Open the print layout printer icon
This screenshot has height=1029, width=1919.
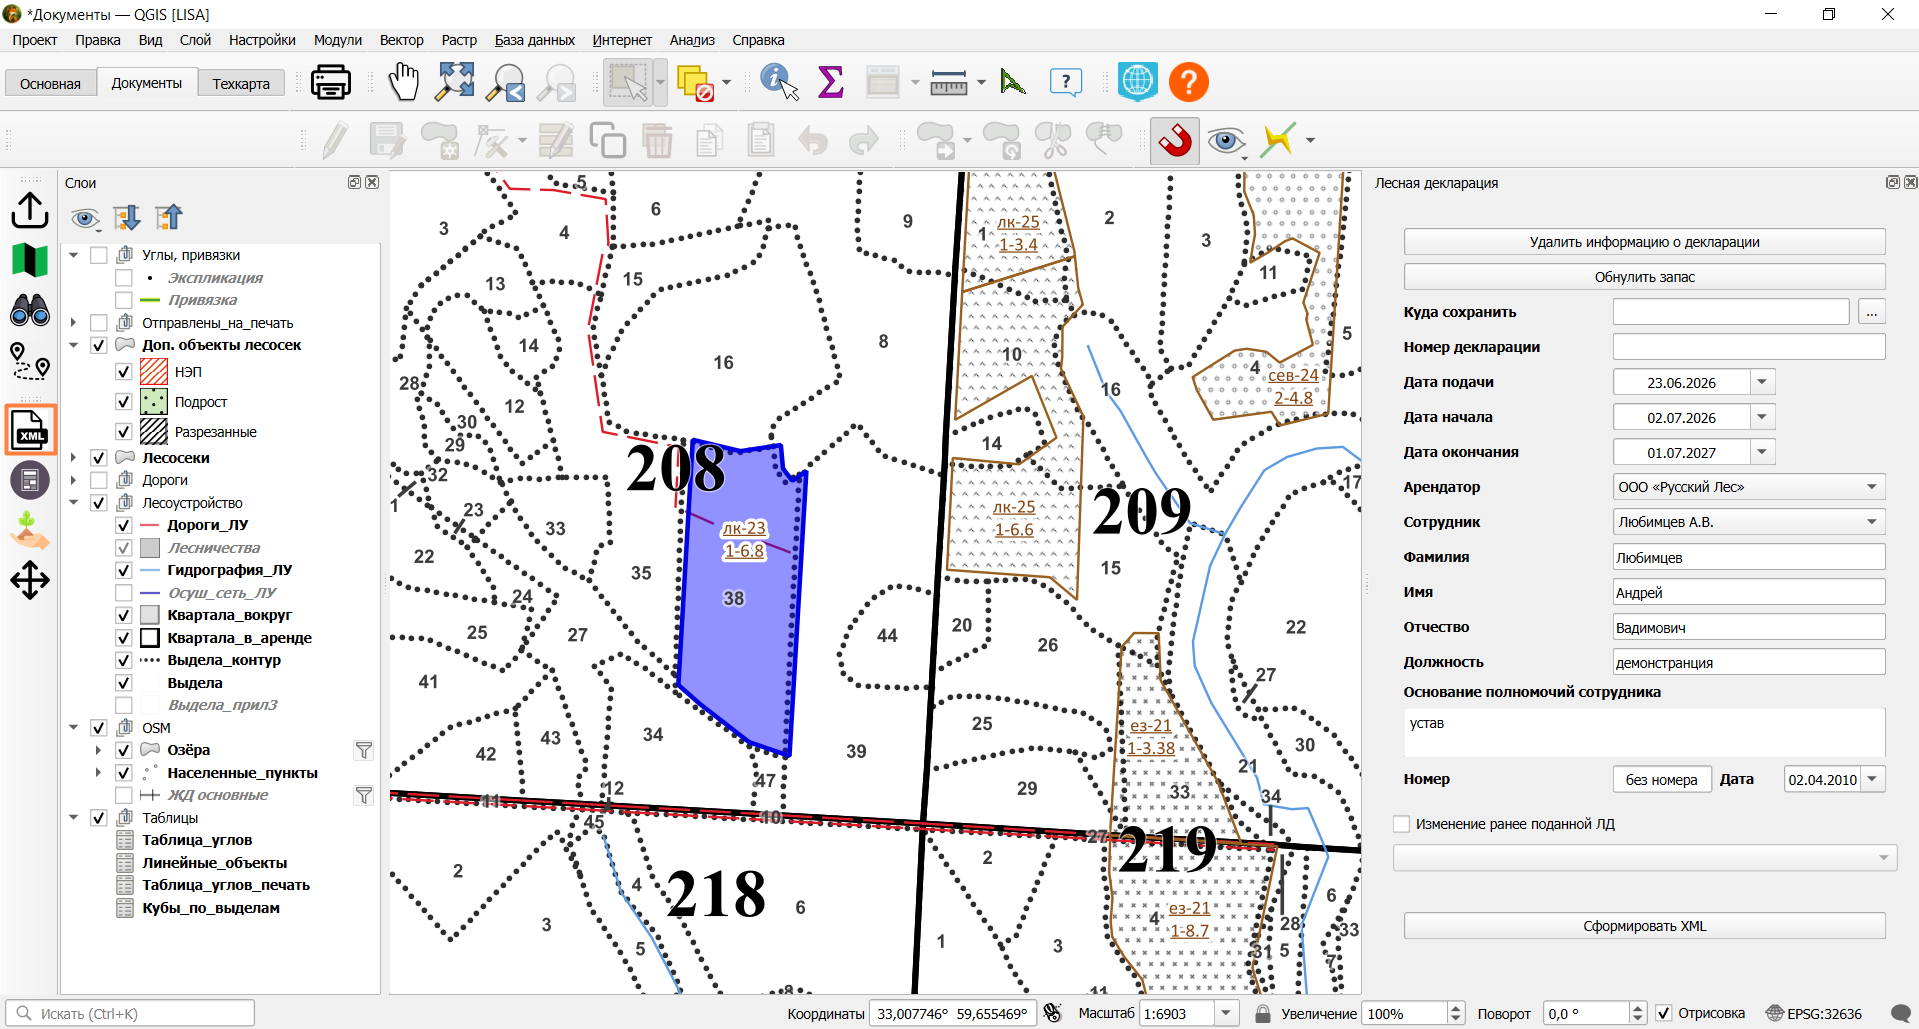331,82
